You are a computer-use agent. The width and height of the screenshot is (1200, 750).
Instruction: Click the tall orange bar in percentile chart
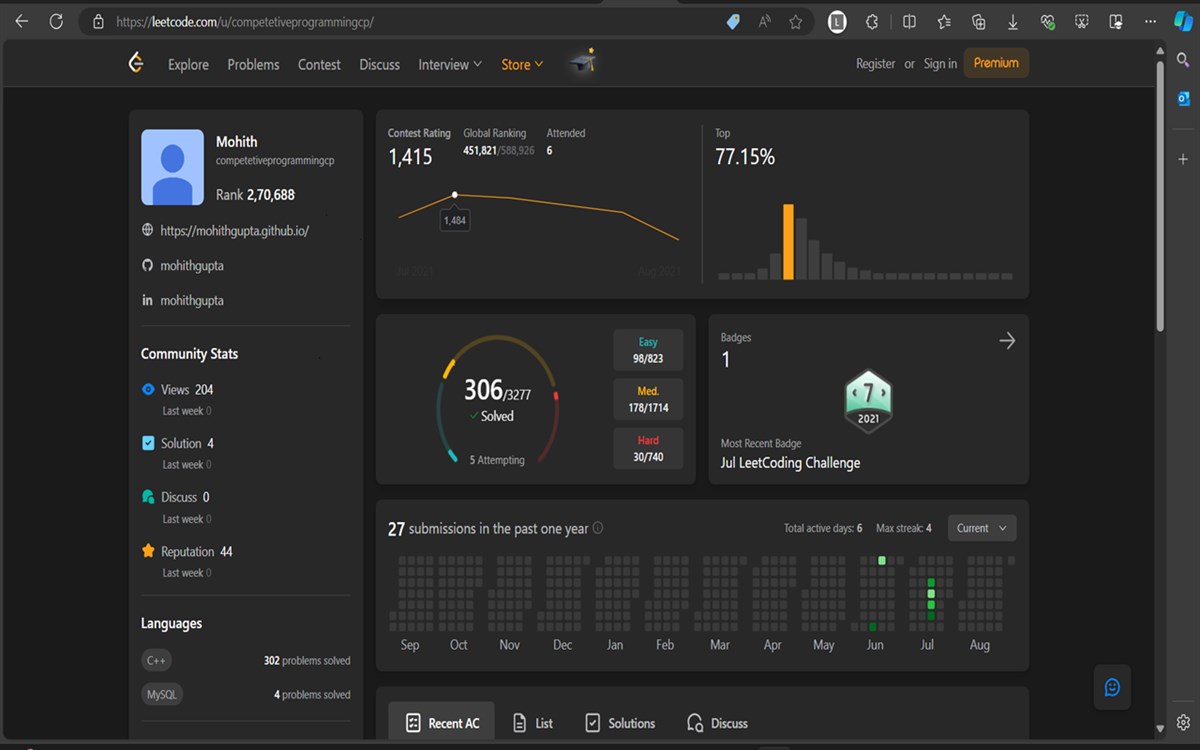coord(789,240)
